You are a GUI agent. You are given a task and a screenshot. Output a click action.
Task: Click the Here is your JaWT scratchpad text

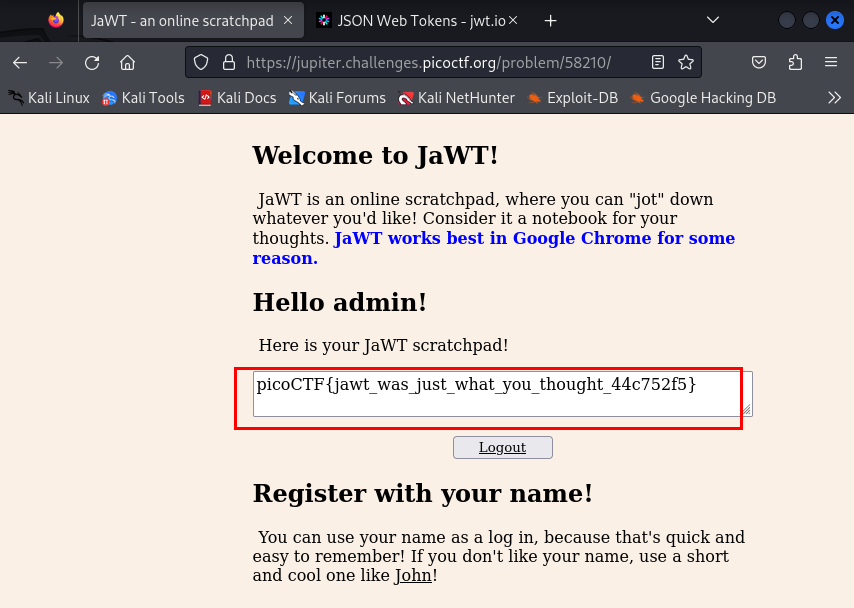(383, 345)
